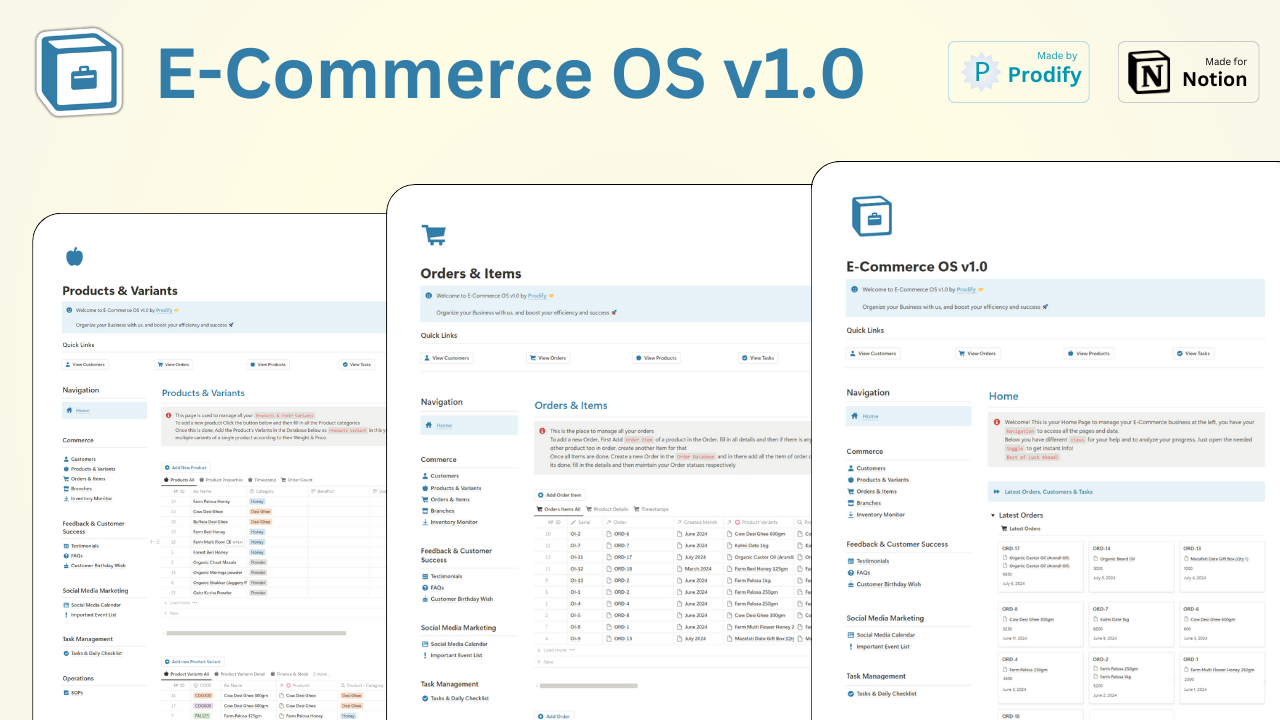Click View Customers on Products & Variants page
Viewport: 1280px width, 720px height.
[85, 364]
